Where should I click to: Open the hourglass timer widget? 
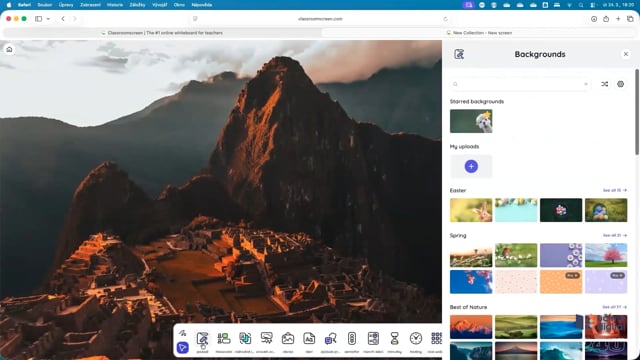[394, 339]
